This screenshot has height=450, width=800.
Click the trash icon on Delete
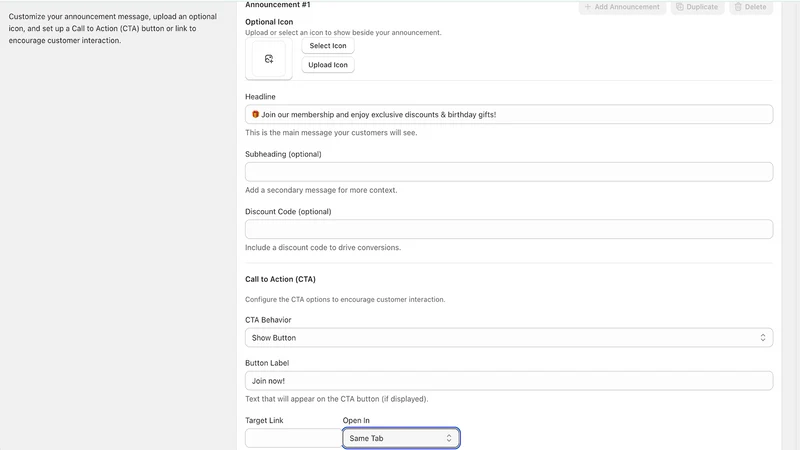(738, 7)
